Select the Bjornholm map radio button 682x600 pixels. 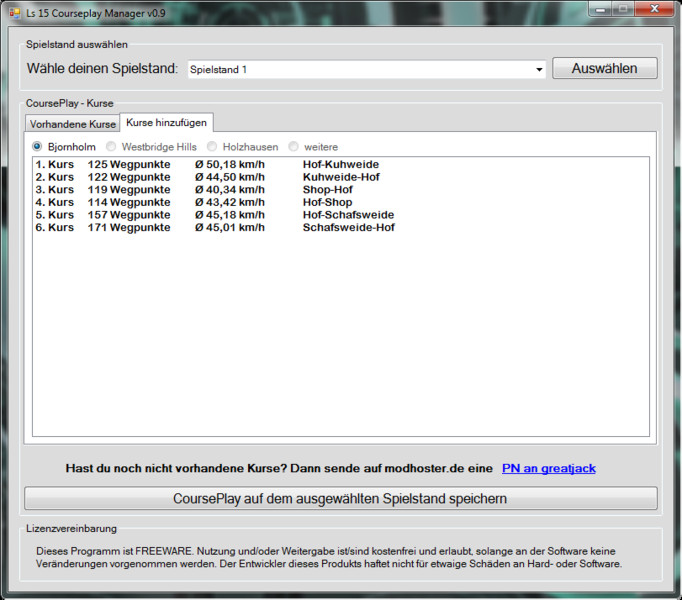39,147
